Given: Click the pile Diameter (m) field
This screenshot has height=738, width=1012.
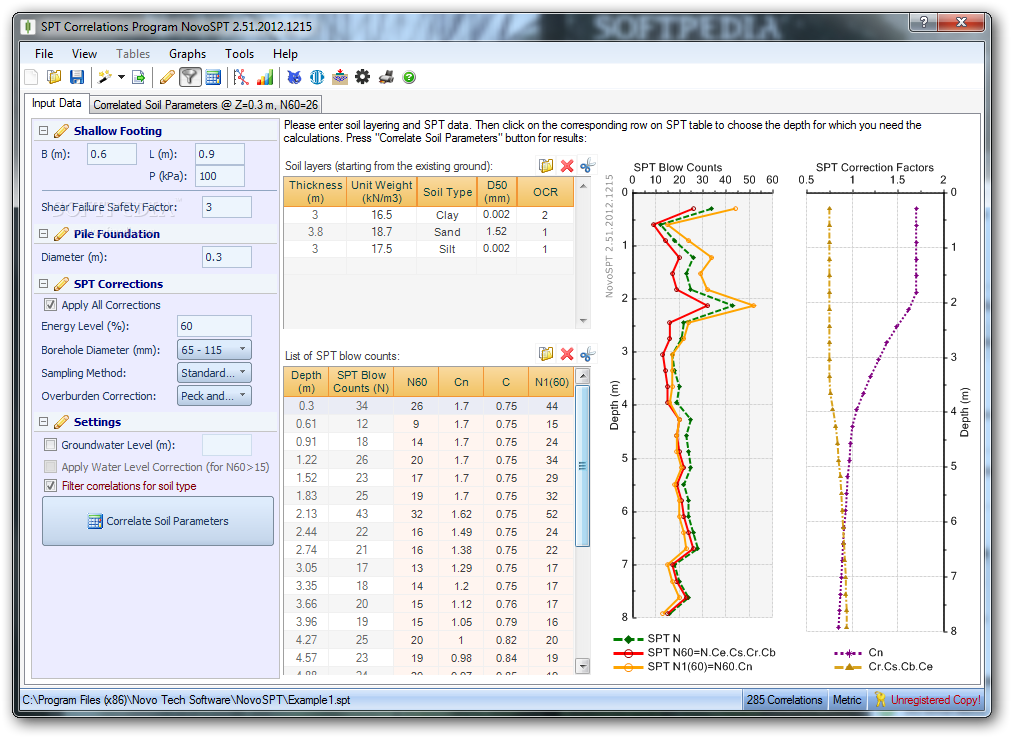Looking at the screenshot, I should [227, 257].
